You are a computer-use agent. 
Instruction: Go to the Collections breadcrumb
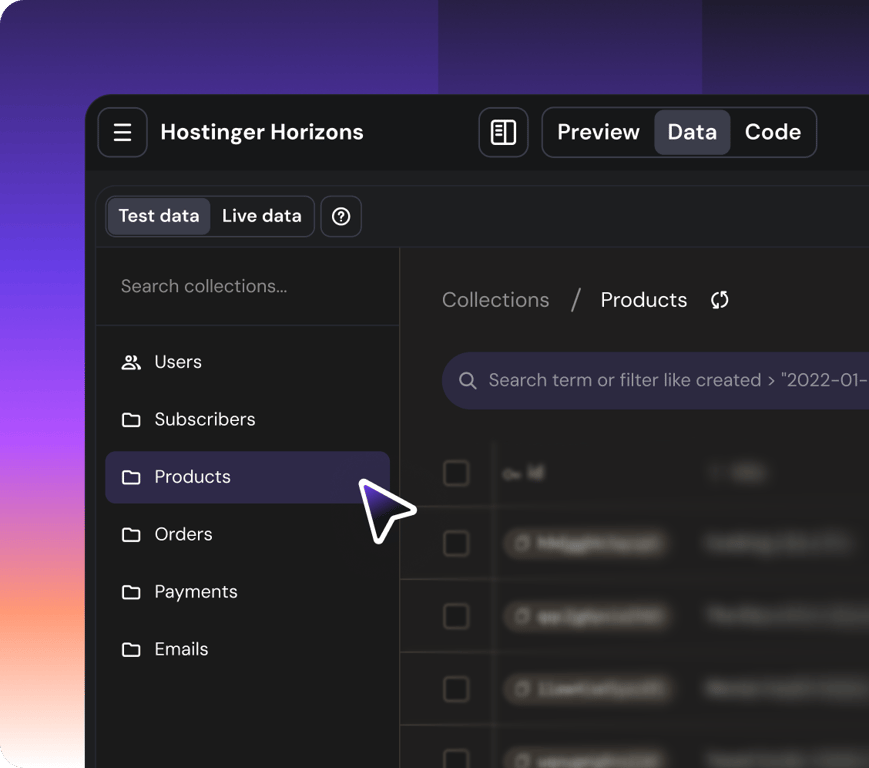click(495, 300)
